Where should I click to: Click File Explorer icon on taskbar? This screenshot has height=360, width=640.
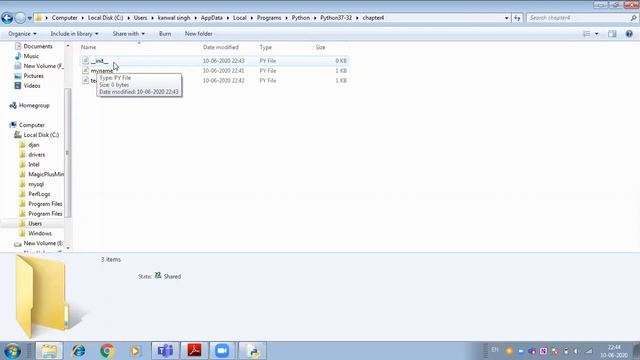(49, 351)
